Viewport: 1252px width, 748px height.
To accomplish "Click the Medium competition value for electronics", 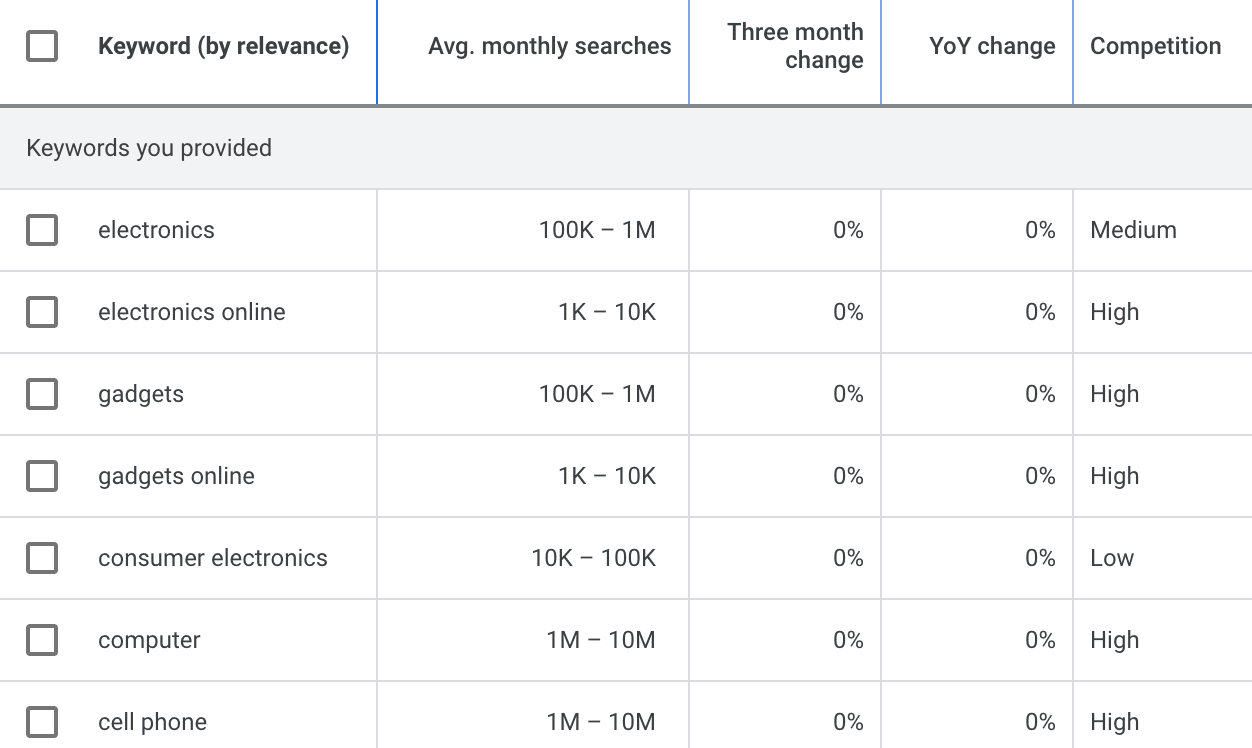I will [x=1133, y=229].
